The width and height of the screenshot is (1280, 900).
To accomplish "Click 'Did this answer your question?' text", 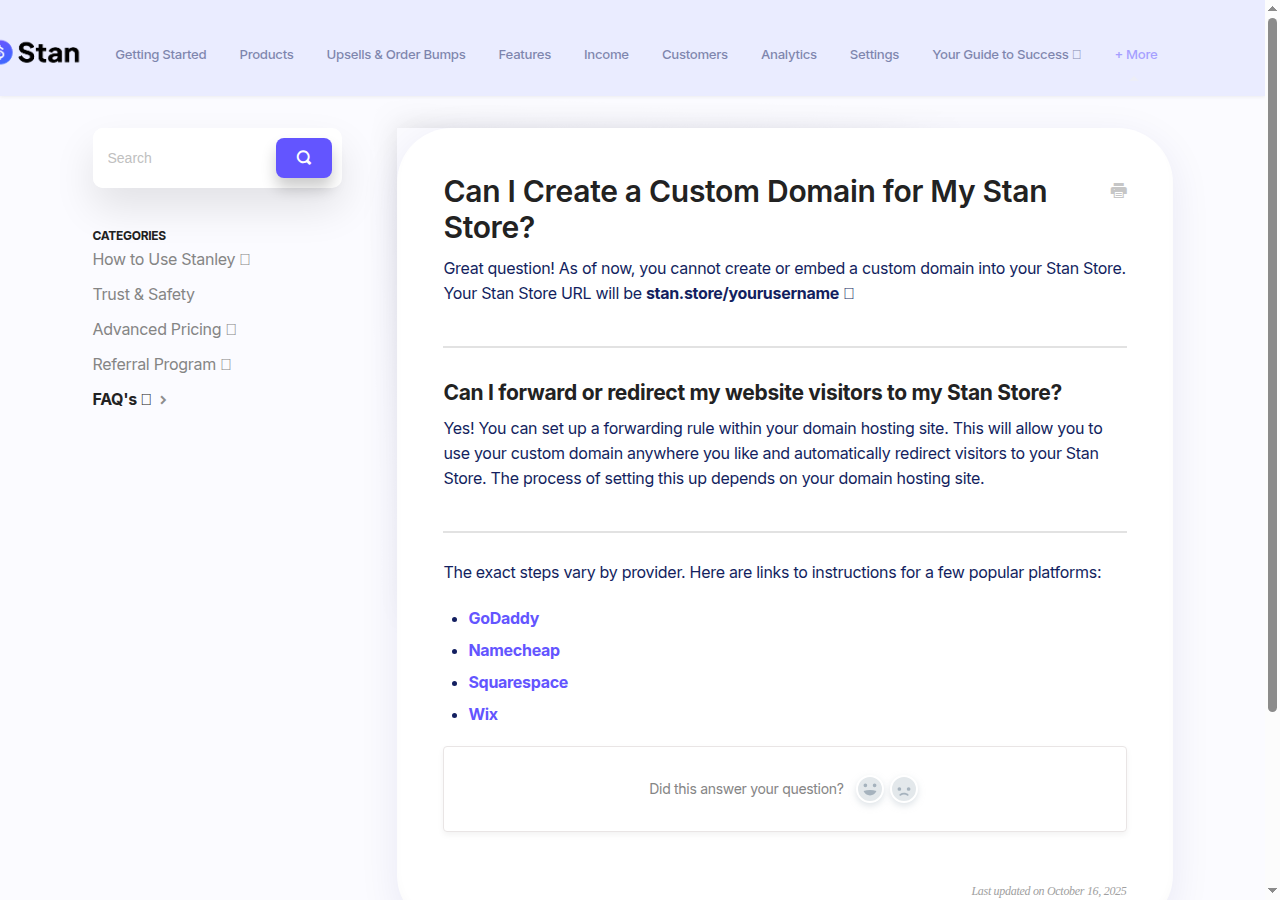I will pyautogui.click(x=746, y=789).
